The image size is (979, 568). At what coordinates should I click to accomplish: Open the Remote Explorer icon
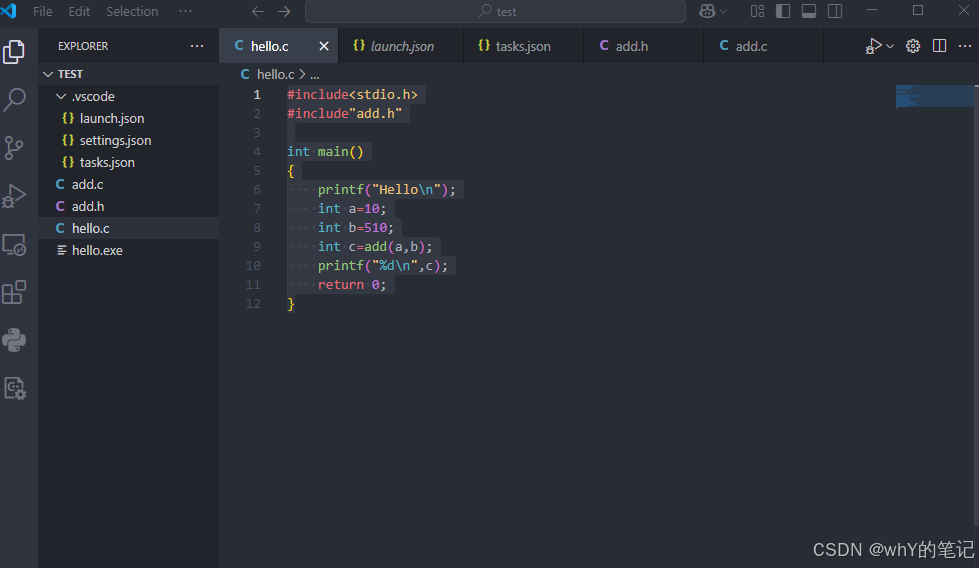click(x=14, y=245)
